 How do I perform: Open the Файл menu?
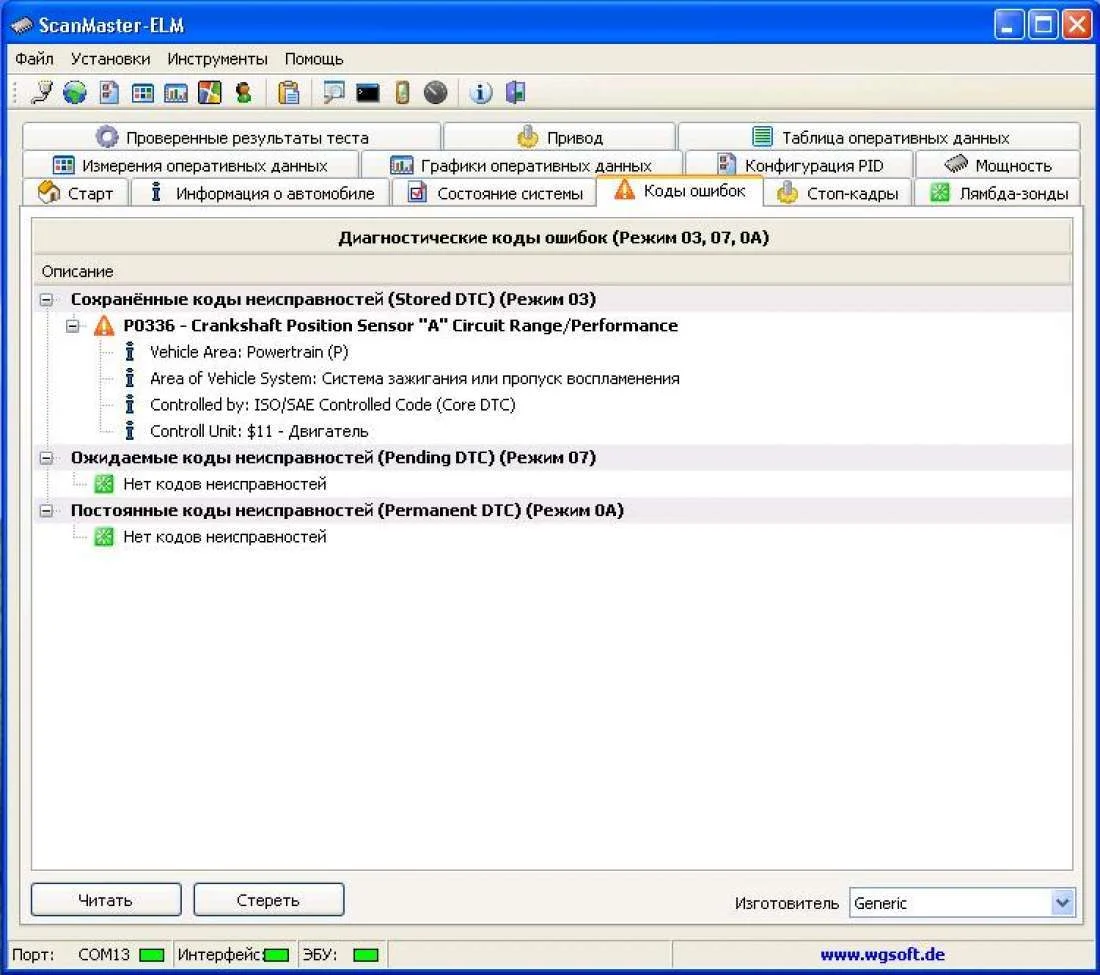(34, 59)
